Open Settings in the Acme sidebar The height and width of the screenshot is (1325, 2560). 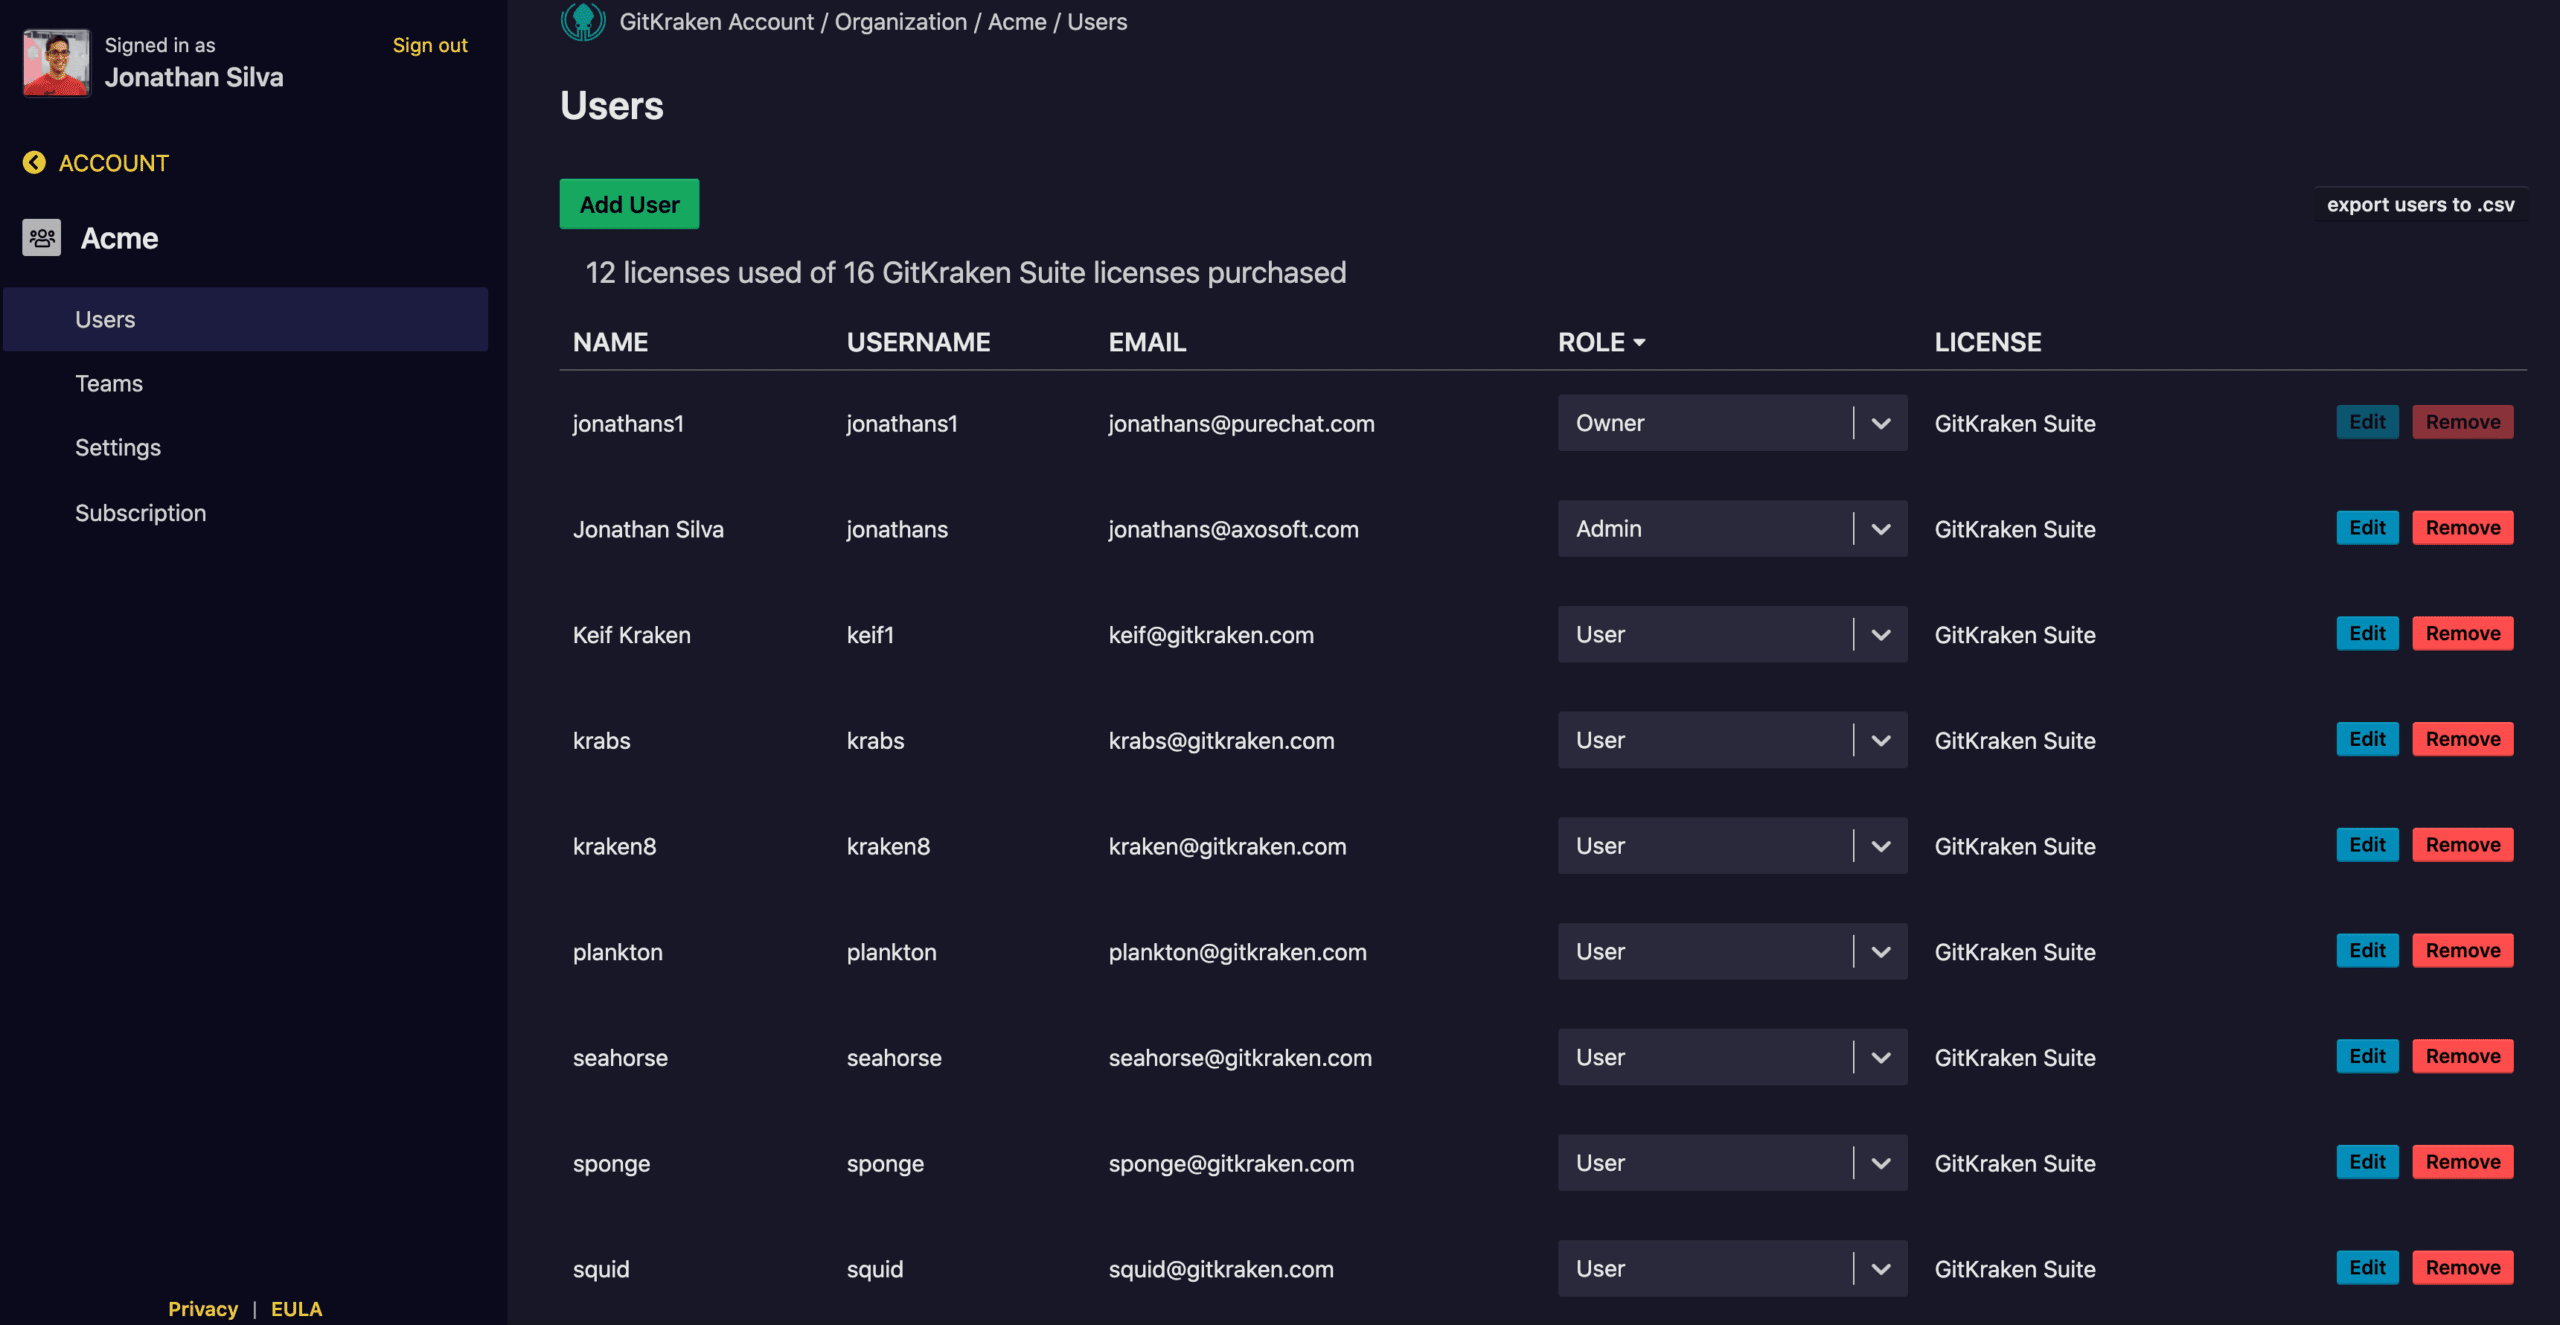click(x=118, y=448)
